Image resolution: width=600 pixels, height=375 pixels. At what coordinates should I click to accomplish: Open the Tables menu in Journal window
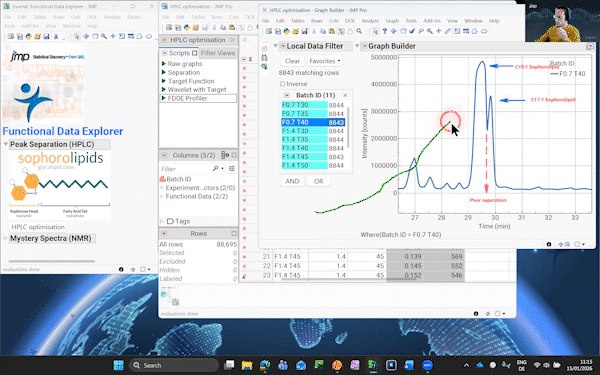pos(39,17)
